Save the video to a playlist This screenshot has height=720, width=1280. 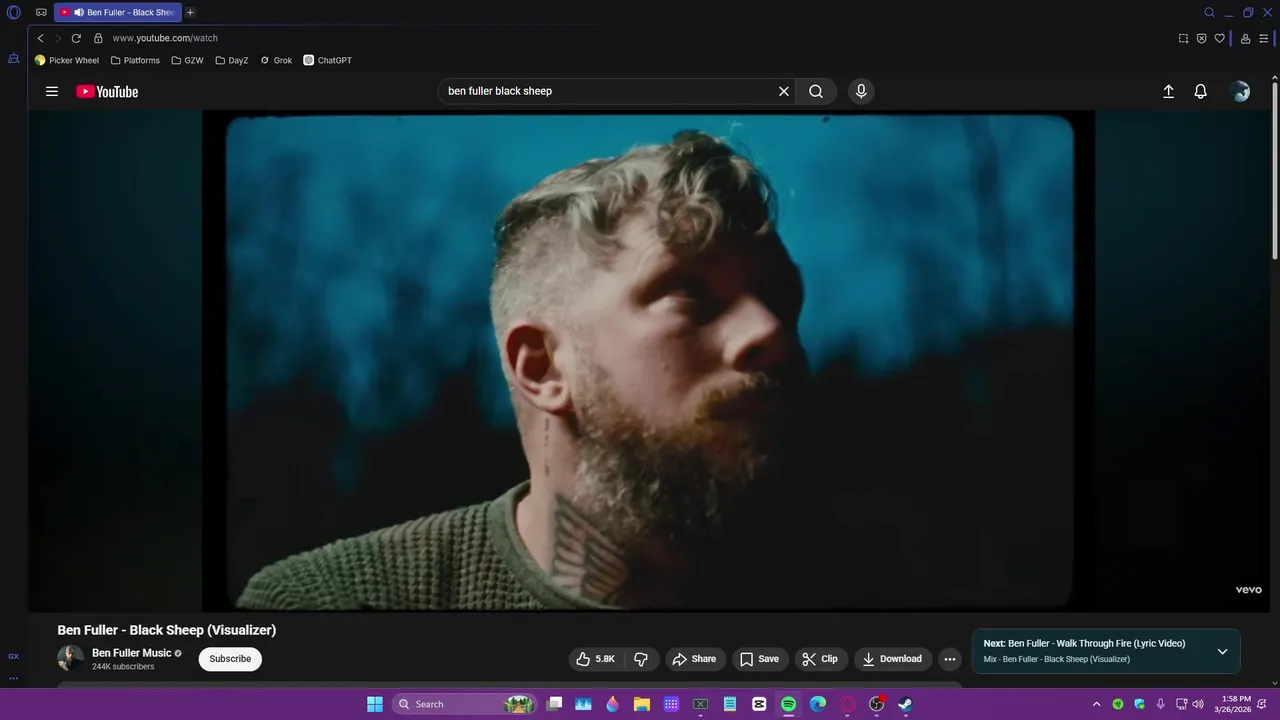pyautogui.click(x=759, y=659)
